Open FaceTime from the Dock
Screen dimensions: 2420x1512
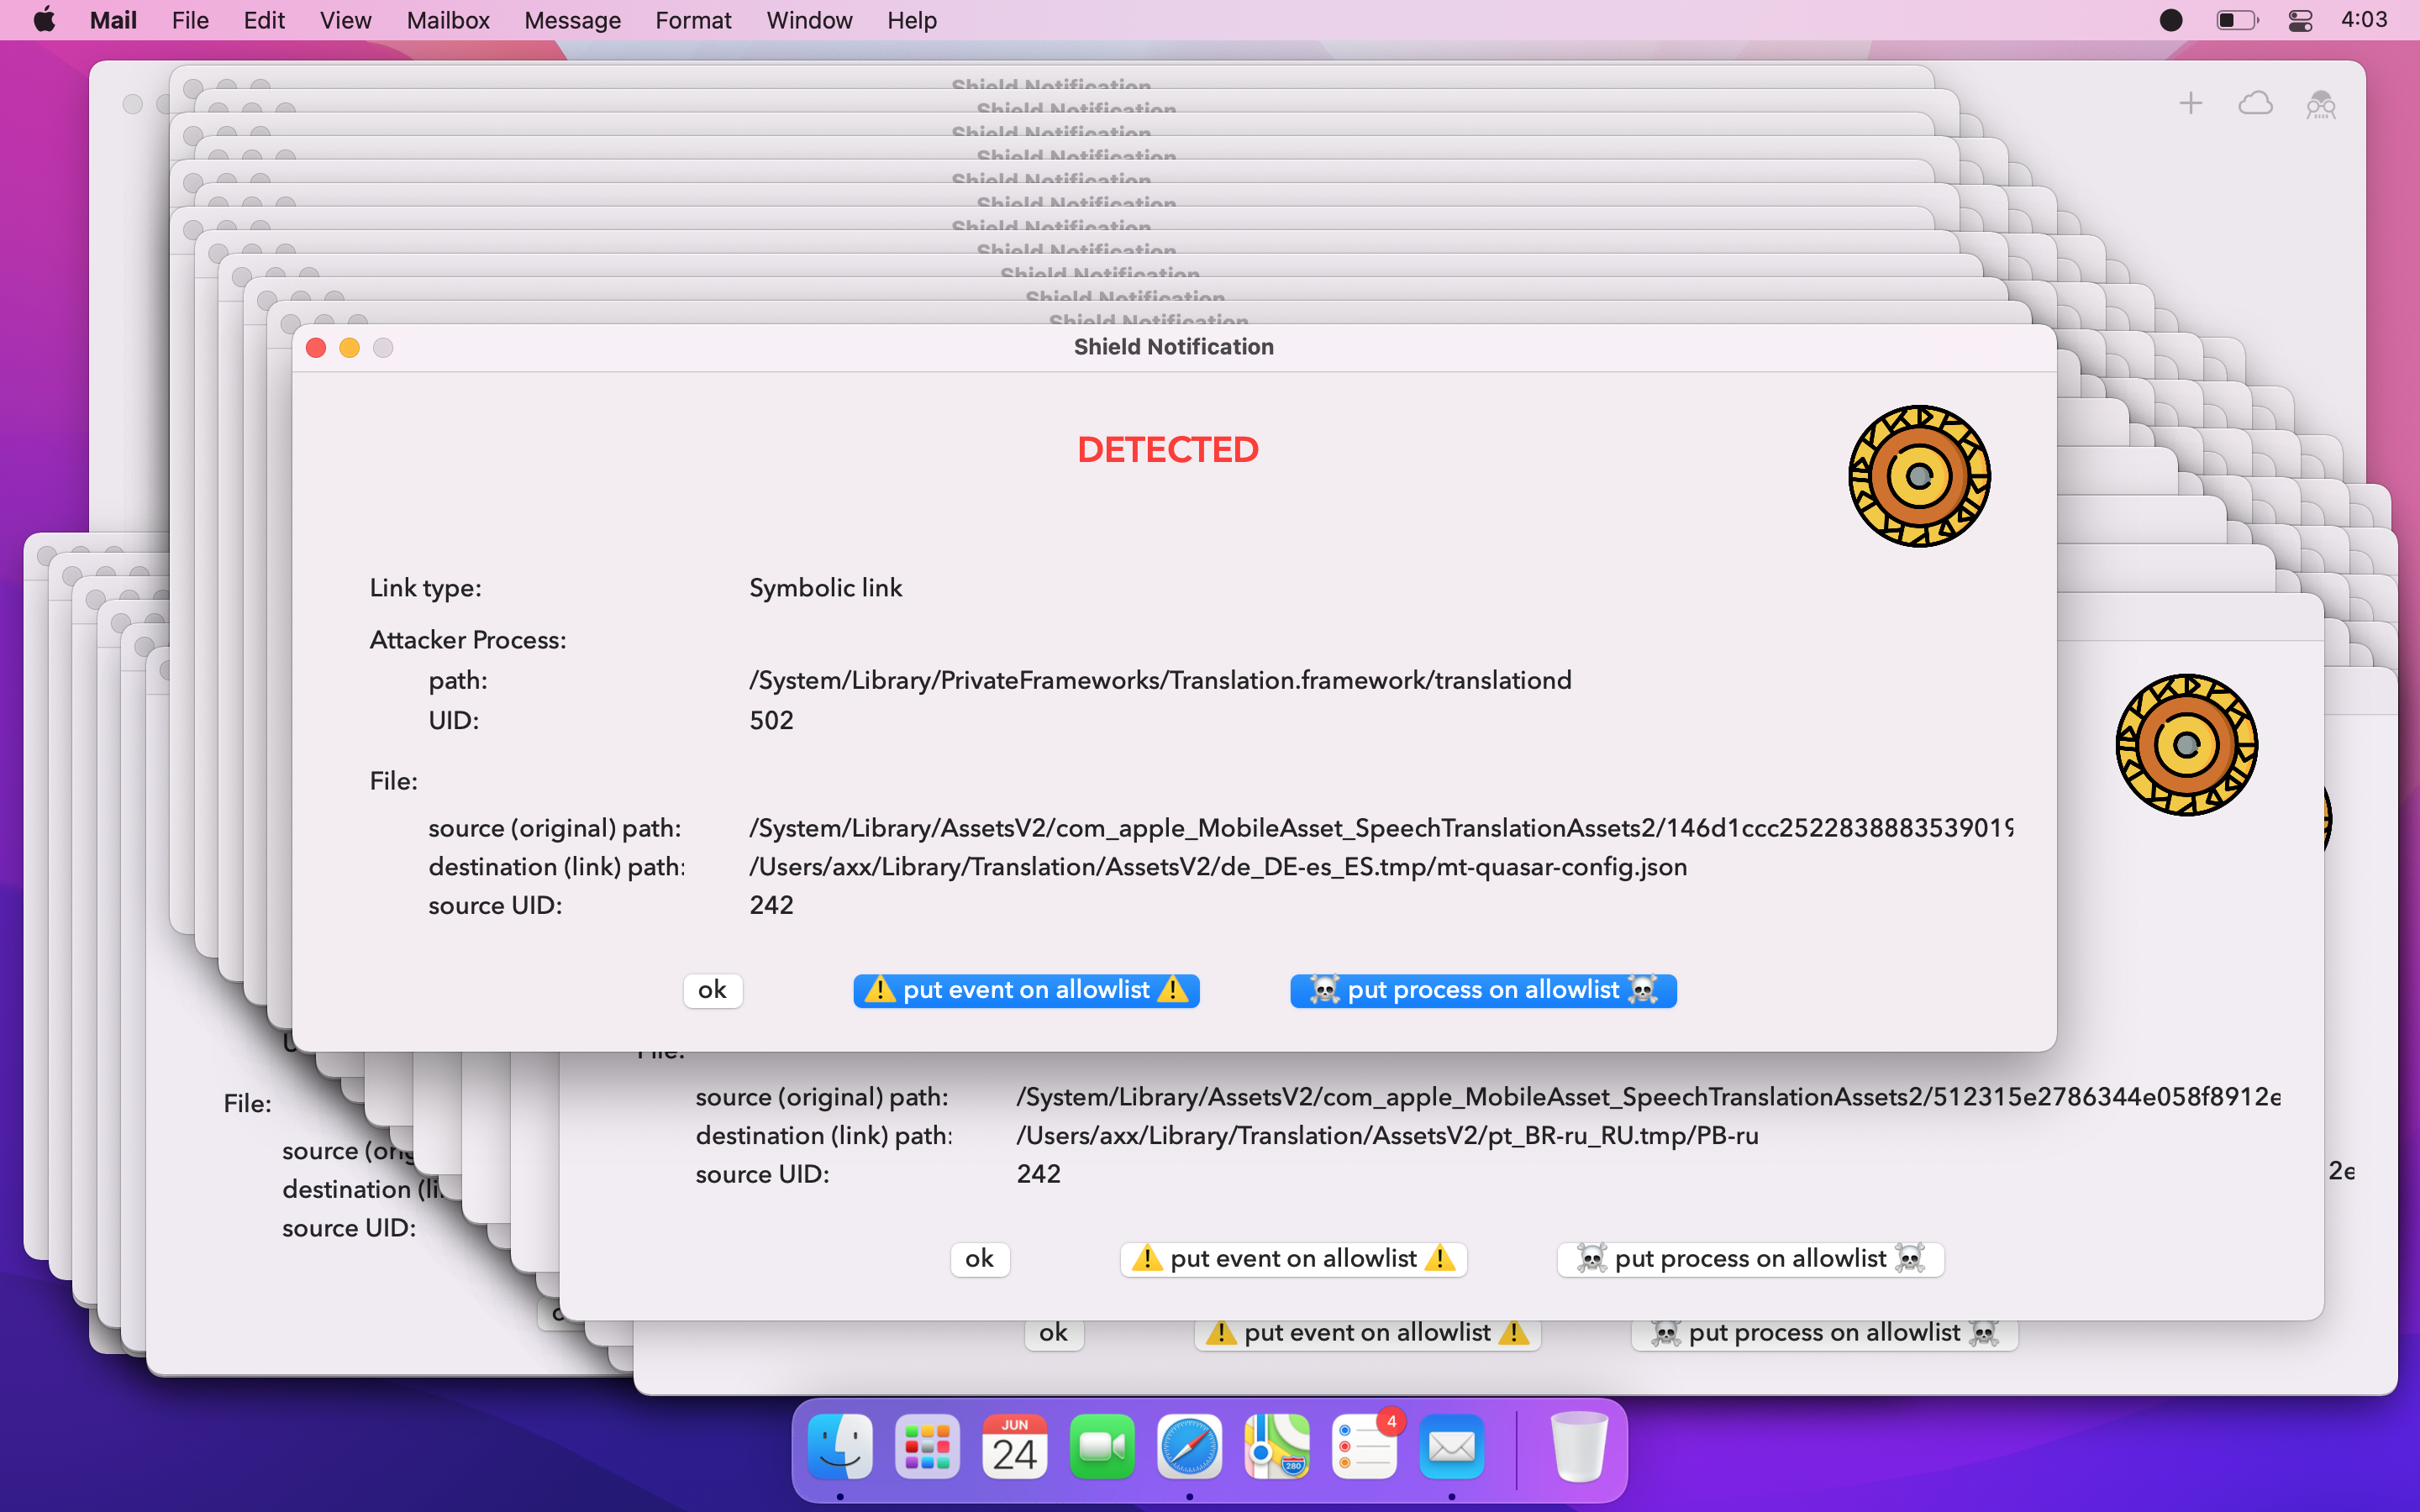tap(1101, 1447)
